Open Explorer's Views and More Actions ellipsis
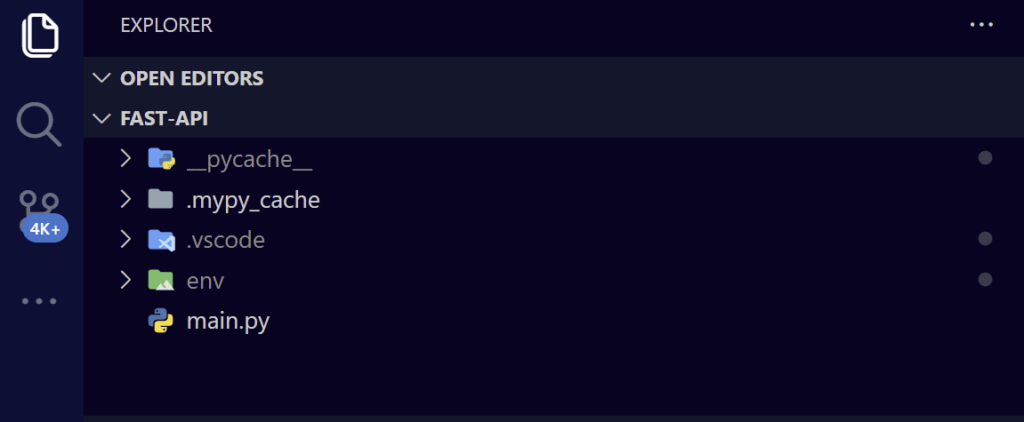The height and width of the screenshot is (422, 1024). coord(981,25)
